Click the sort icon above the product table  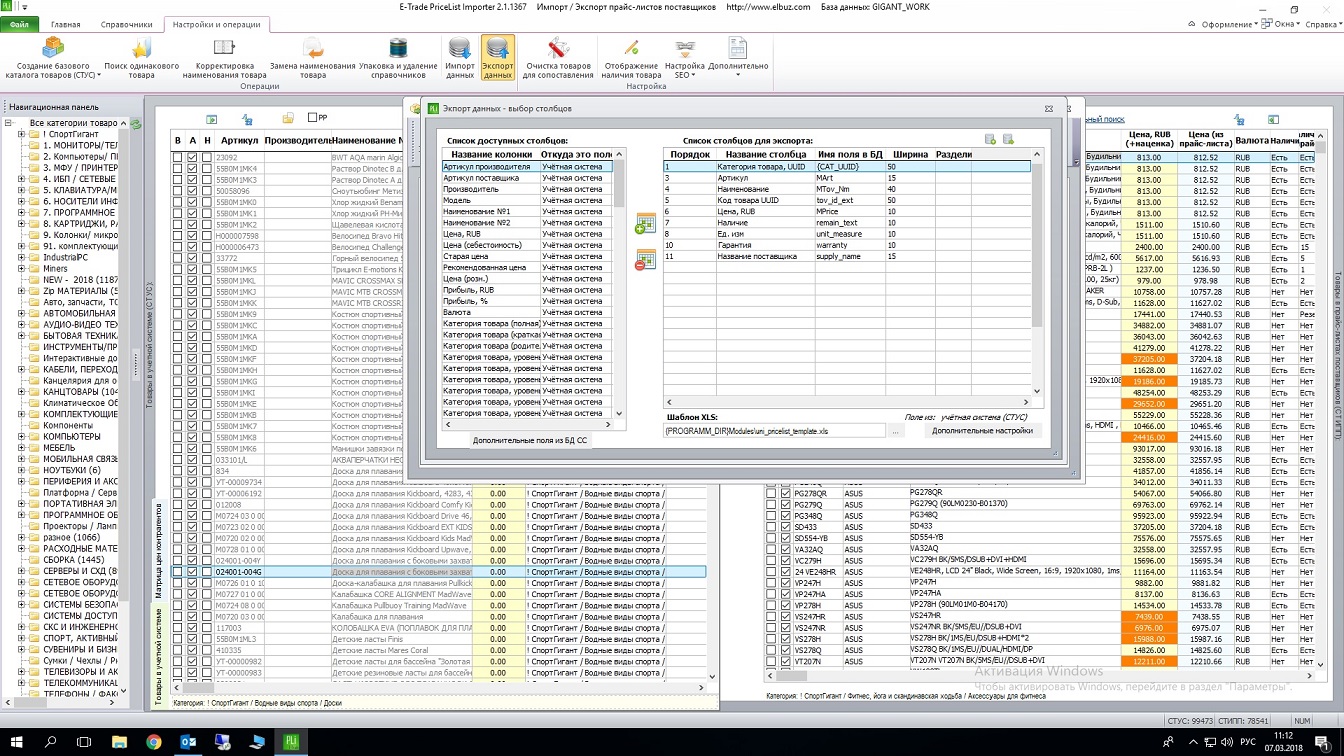coord(250,118)
